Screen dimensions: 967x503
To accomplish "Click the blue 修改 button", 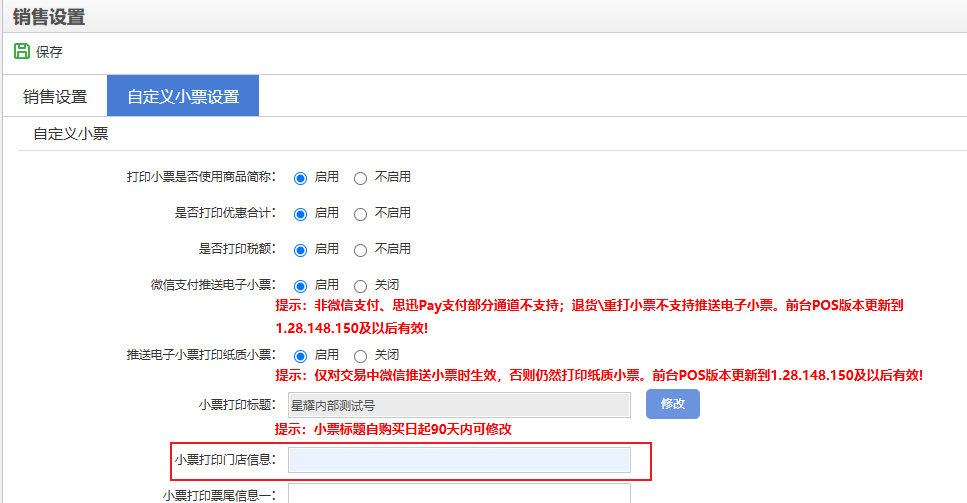I will click(x=672, y=404).
